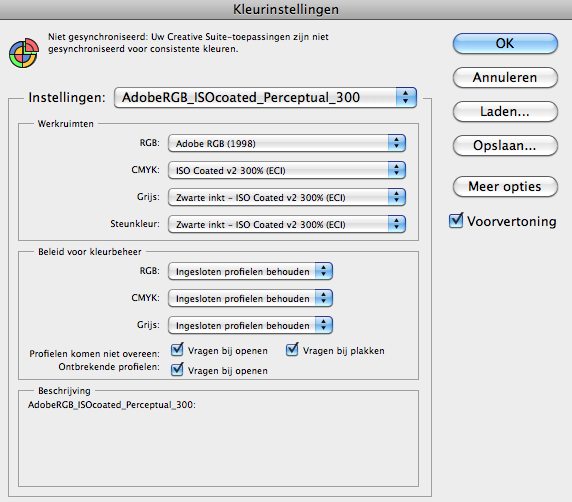The height and width of the screenshot is (502, 572).
Task: Click the Kleurinstellingen title bar
Action: (x=286, y=9)
